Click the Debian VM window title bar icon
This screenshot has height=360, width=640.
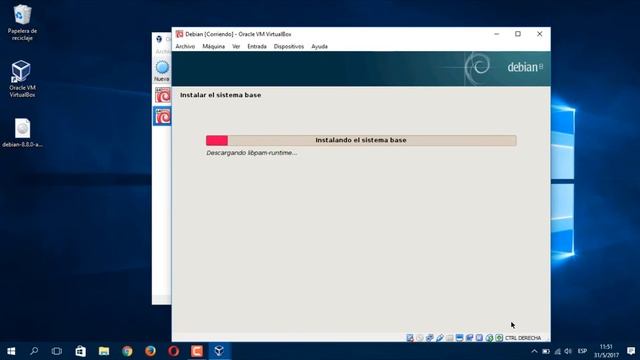[179, 34]
